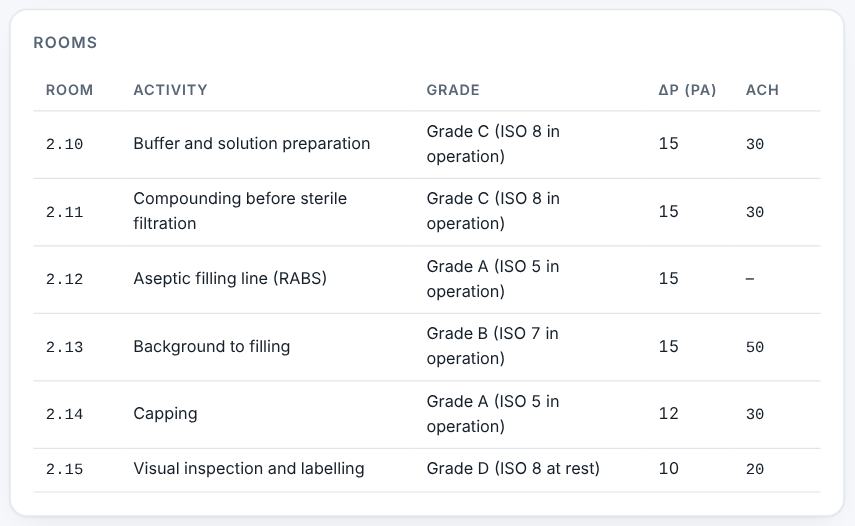Click the GRADE column header

[x=453, y=90]
